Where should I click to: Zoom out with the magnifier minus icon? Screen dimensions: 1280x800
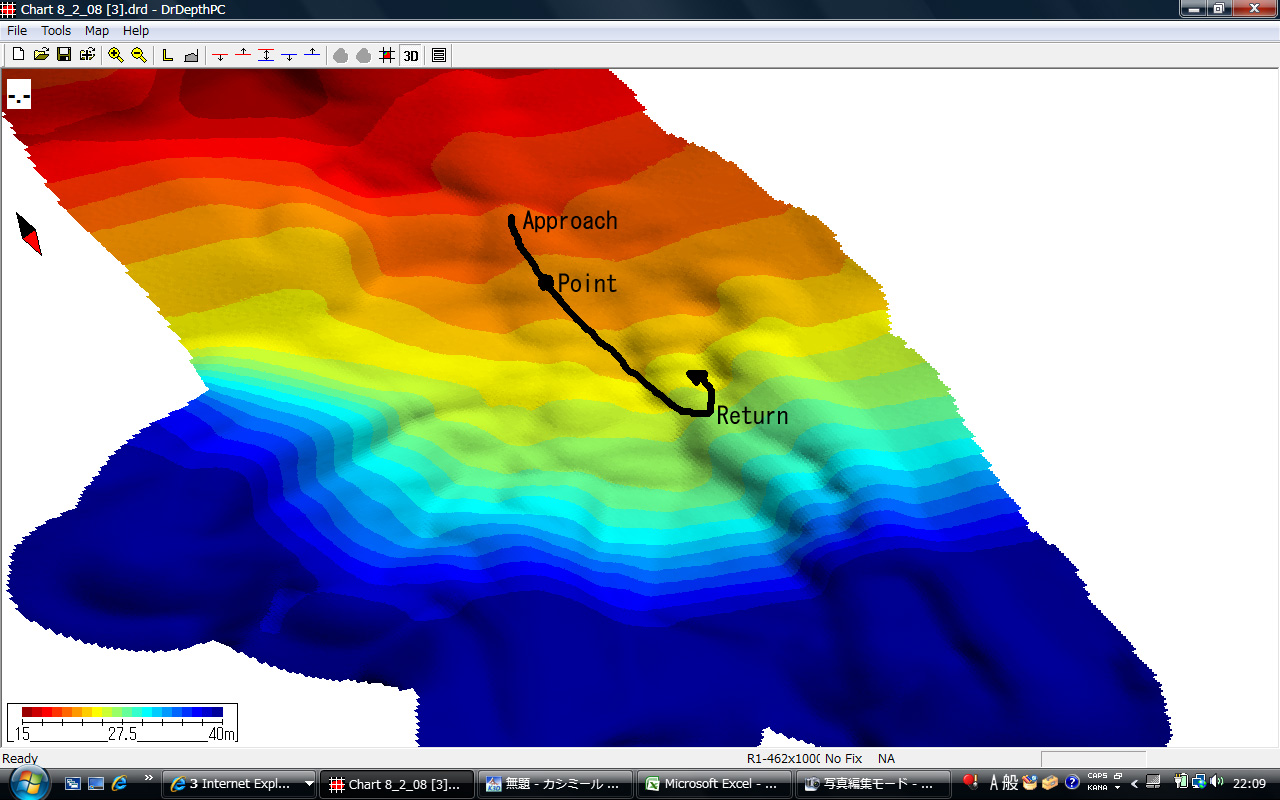[139, 55]
